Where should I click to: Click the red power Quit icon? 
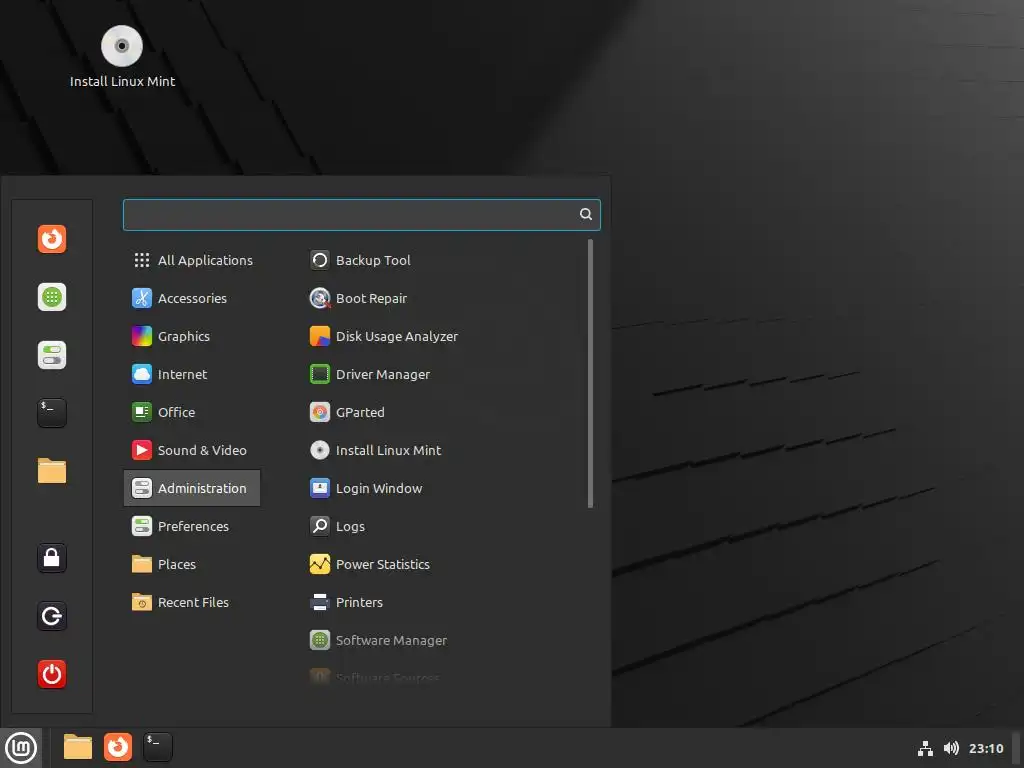pos(52,674)
